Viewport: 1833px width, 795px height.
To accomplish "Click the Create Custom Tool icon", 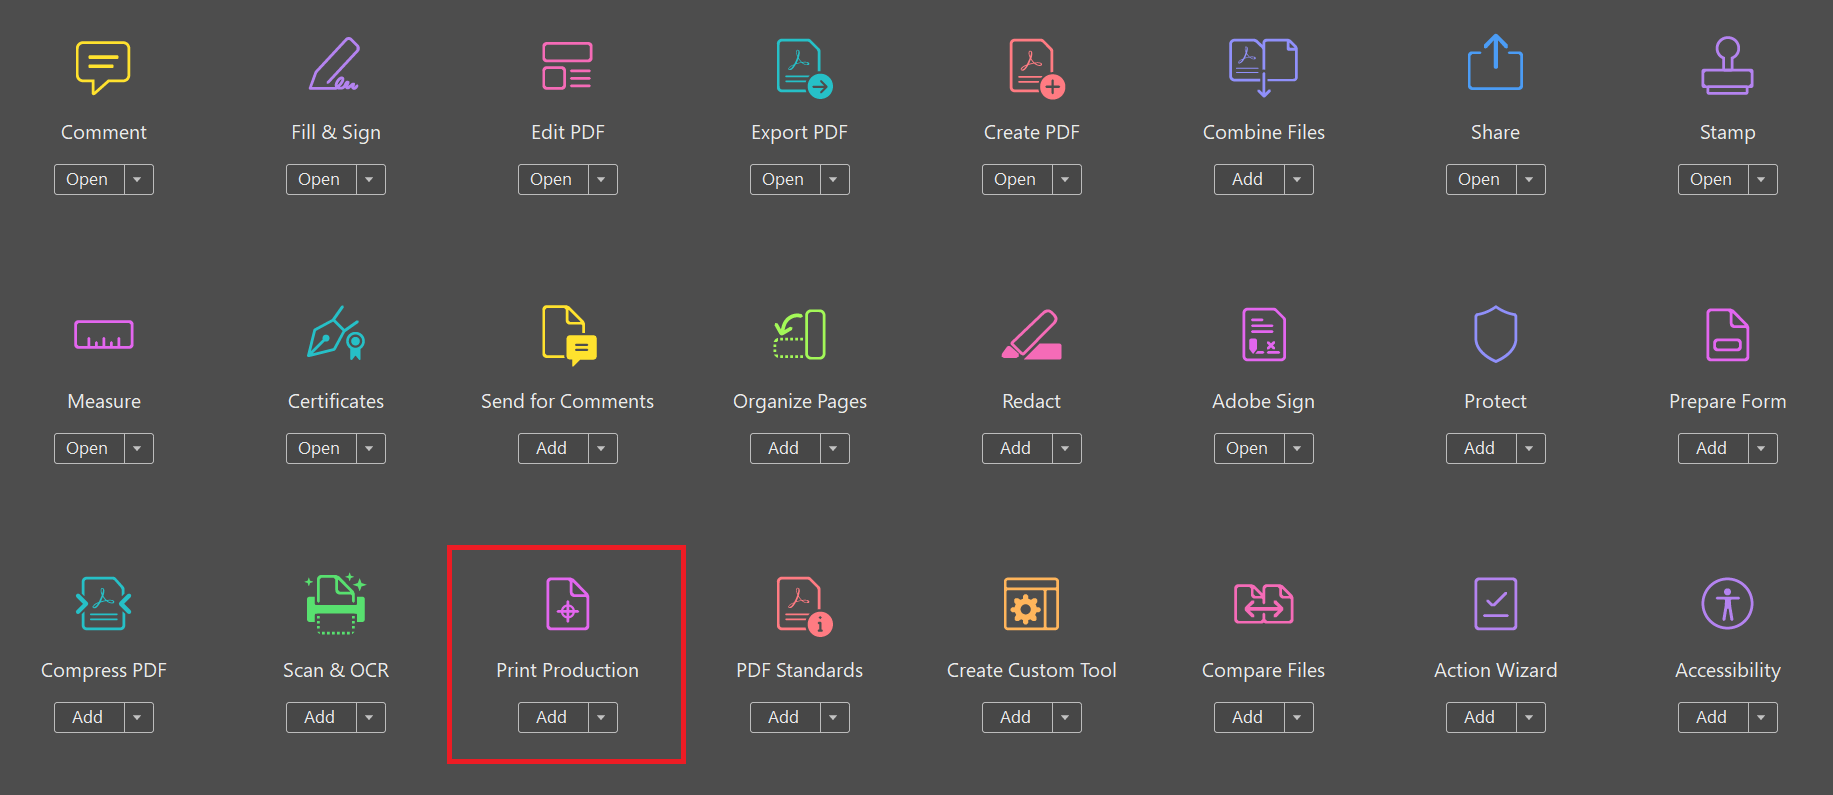I will pos(1031,604).
